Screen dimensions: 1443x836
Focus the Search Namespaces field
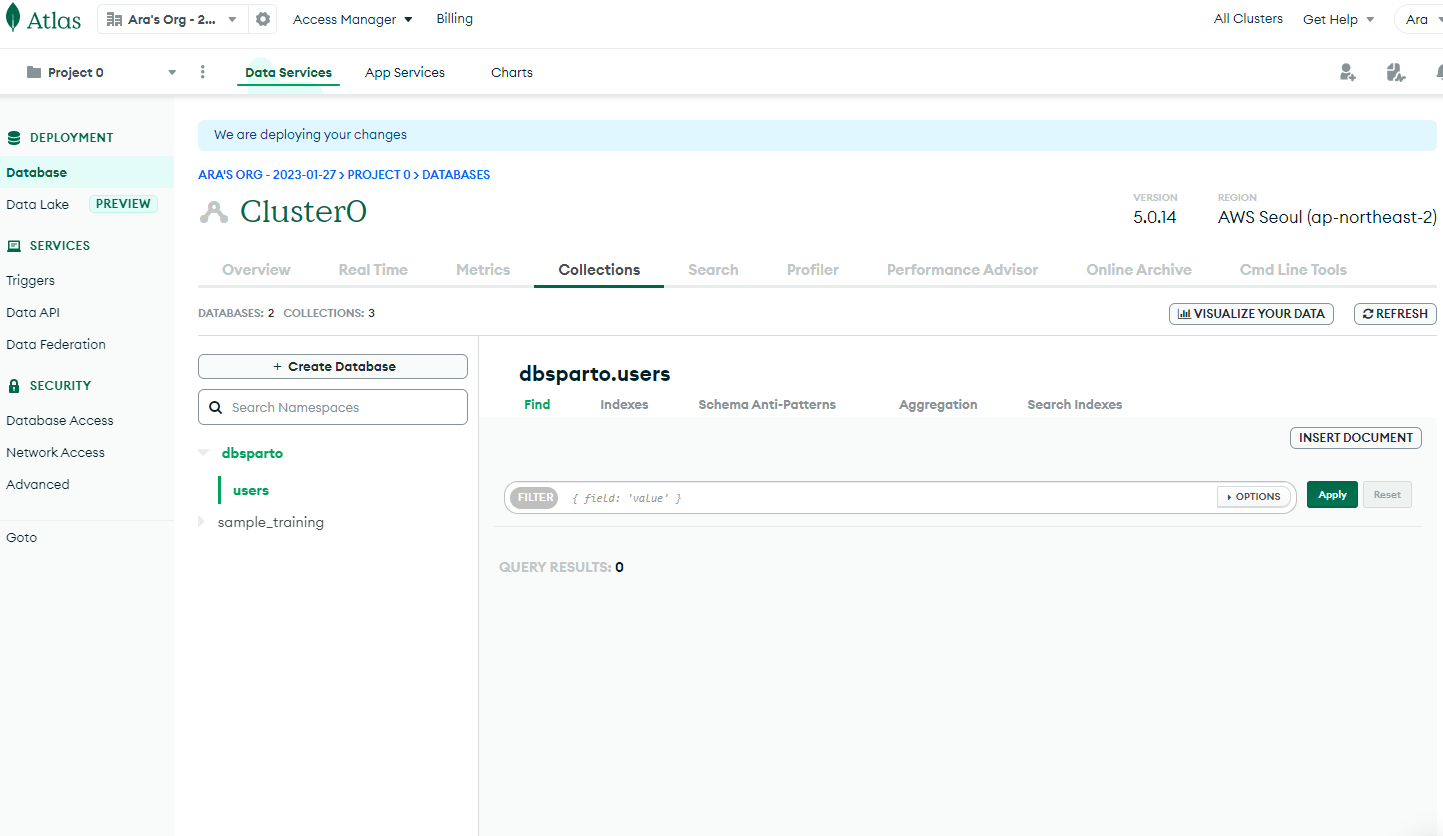(333, 407)
